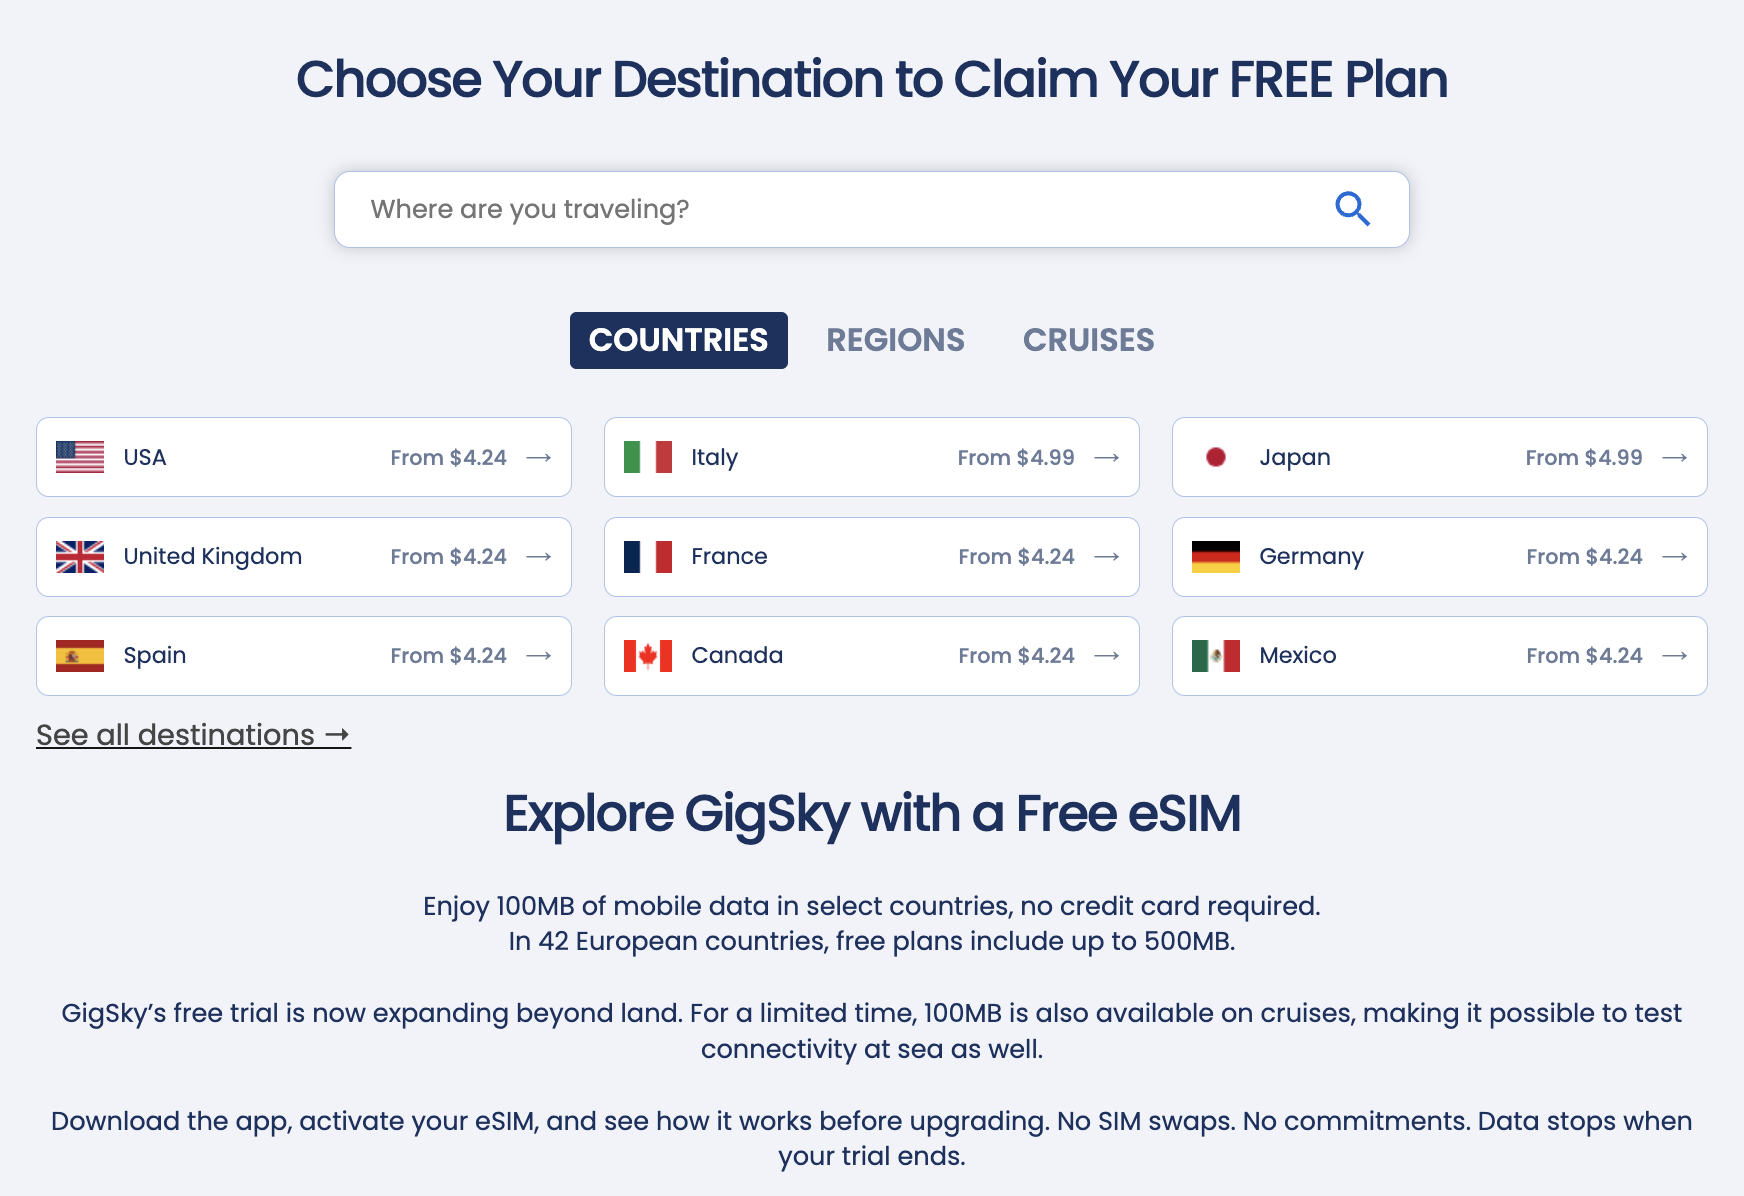Click the Germany flag icon
This screenshot has height=1196, width=1744.
click(x=1216, y=557)
